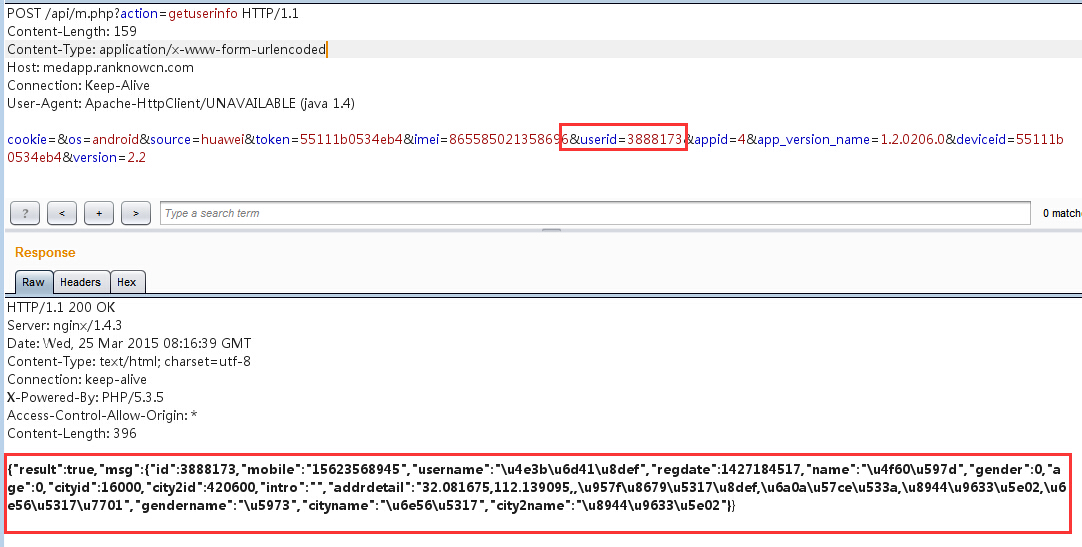This screenshot has width=1082, height=547.
Task: Select the 'Content-Length: 159' header line
Action: [x=72, y=31]
